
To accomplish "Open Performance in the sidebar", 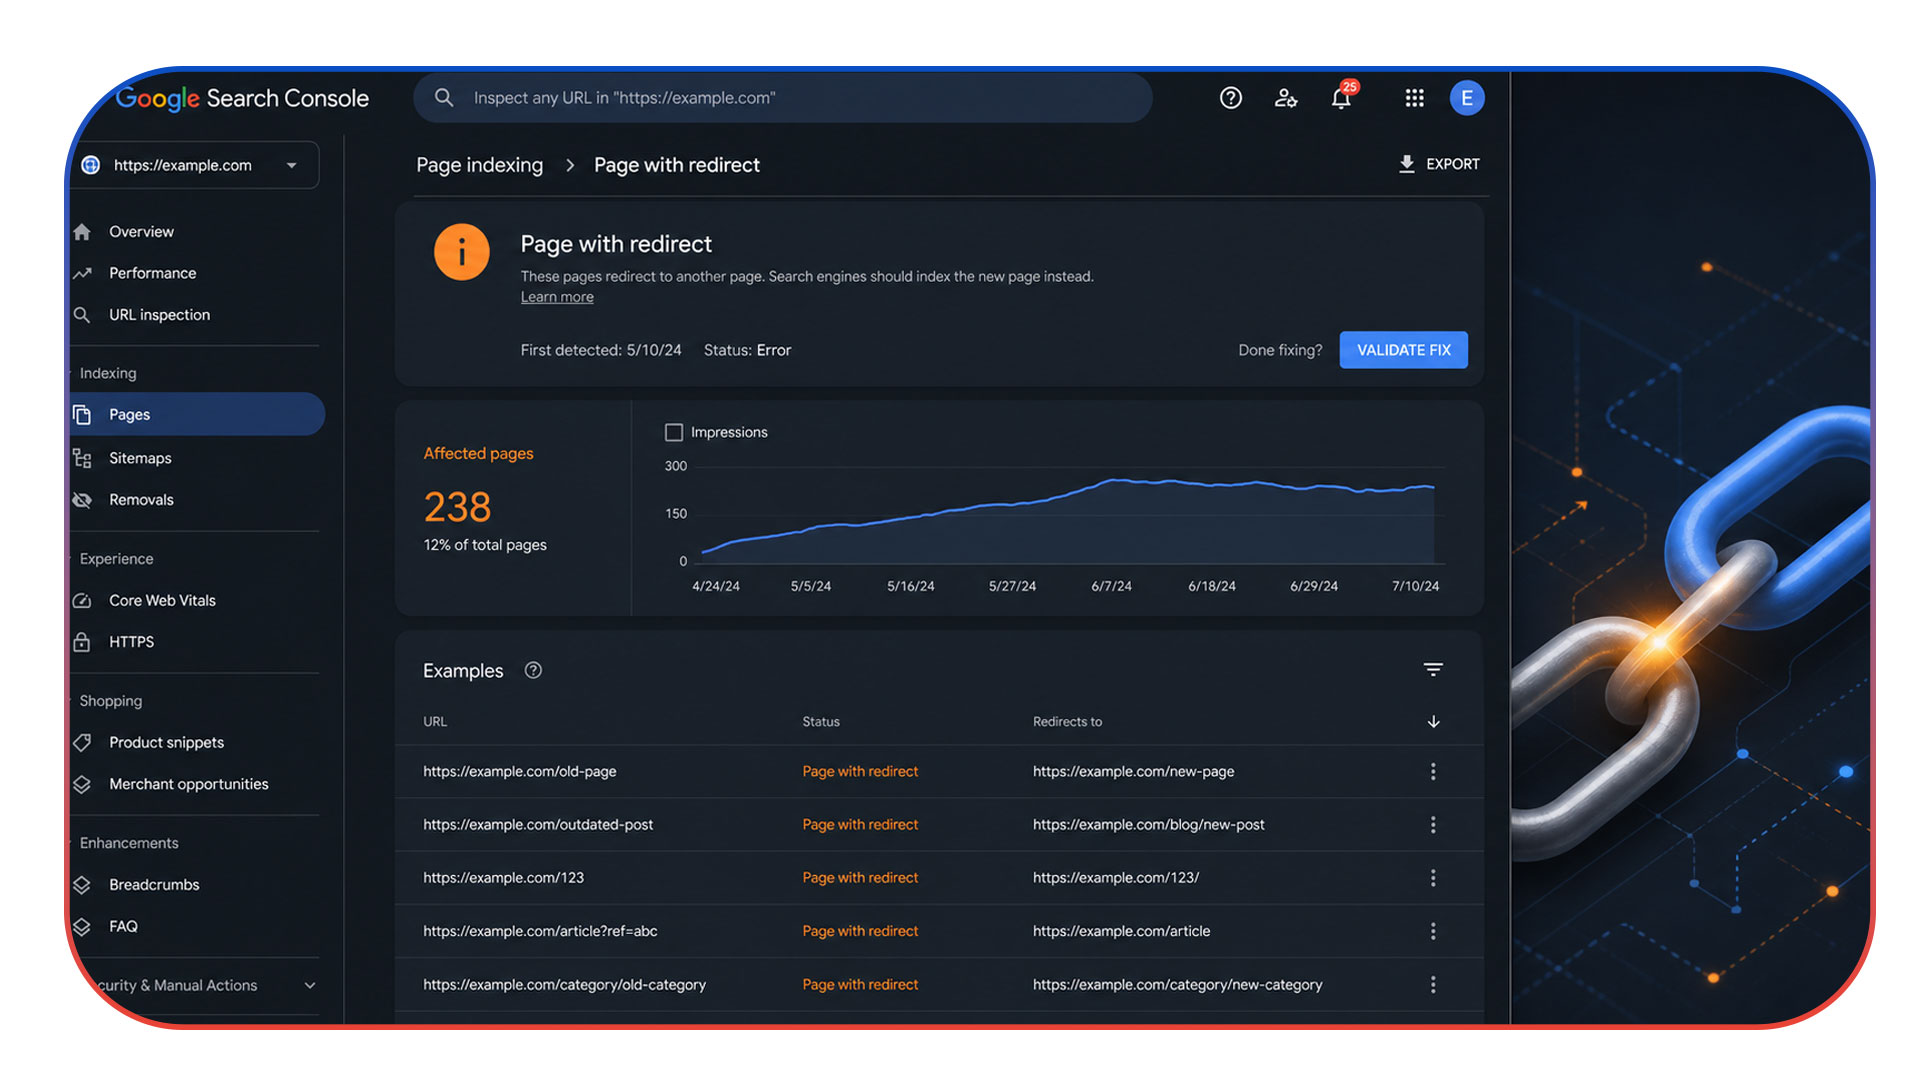I will click(152, 273).
